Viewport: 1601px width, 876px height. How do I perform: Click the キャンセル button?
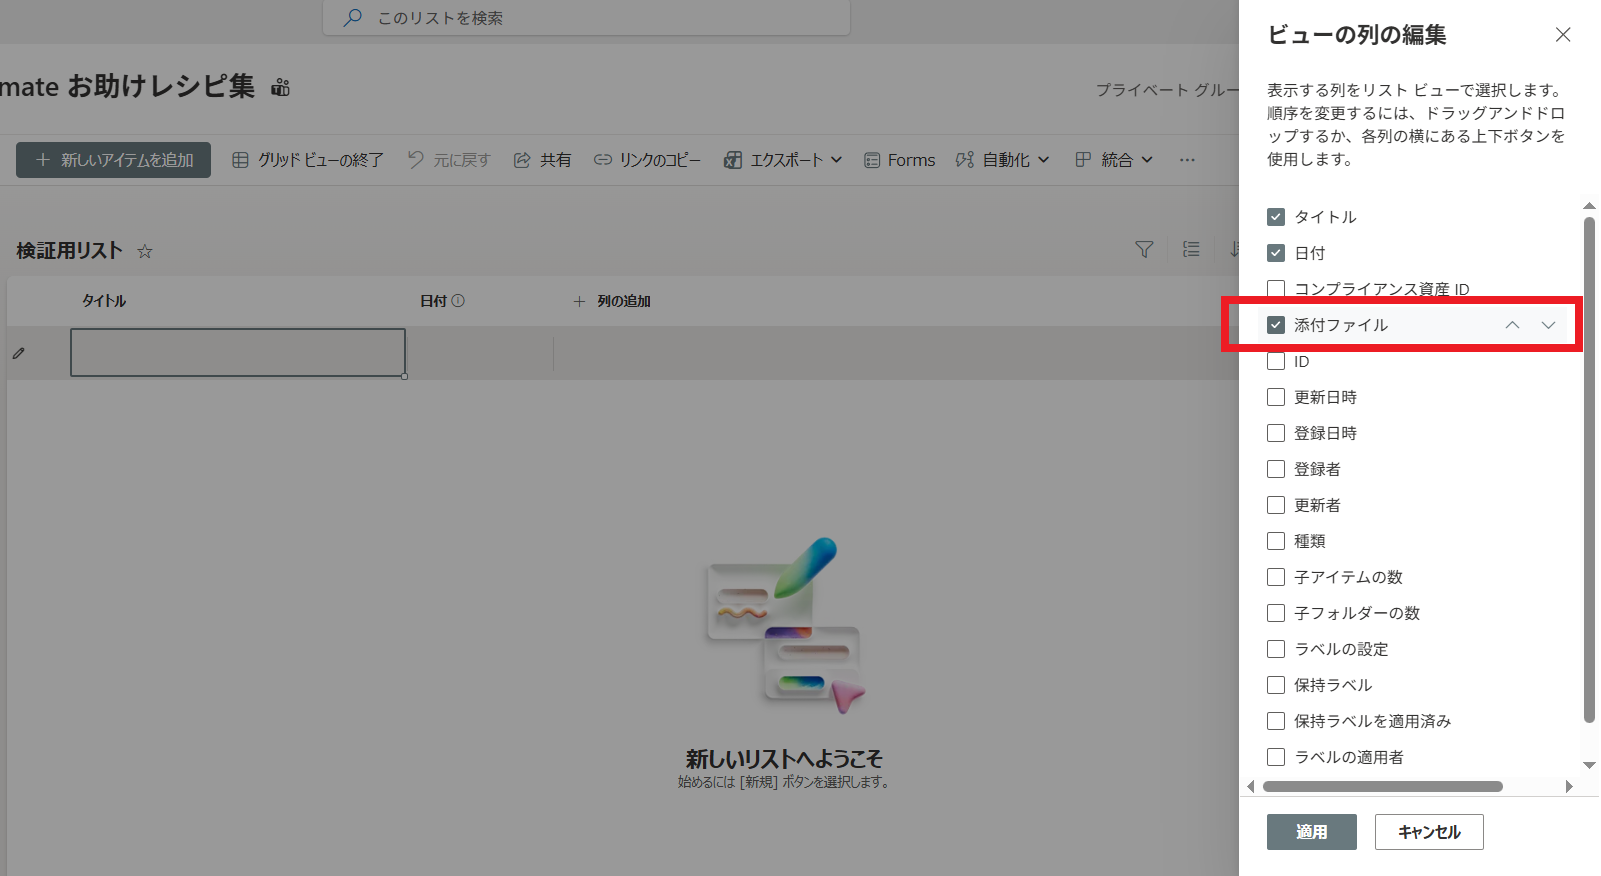(x=1429, y=832)
